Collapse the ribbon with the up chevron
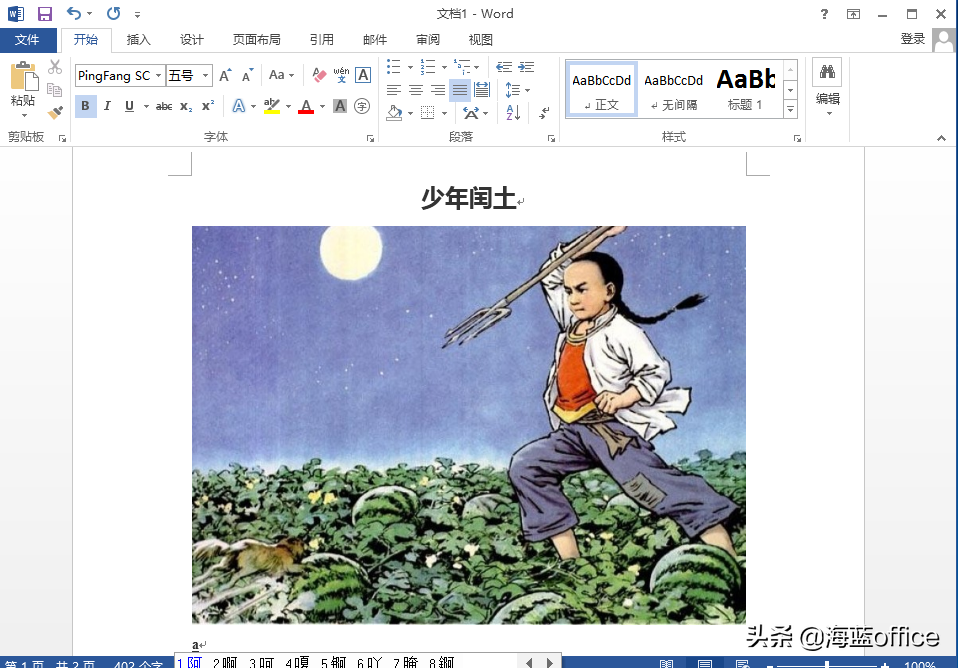The image size is (958, 668). pyautogui.click(x=942, y=138)
